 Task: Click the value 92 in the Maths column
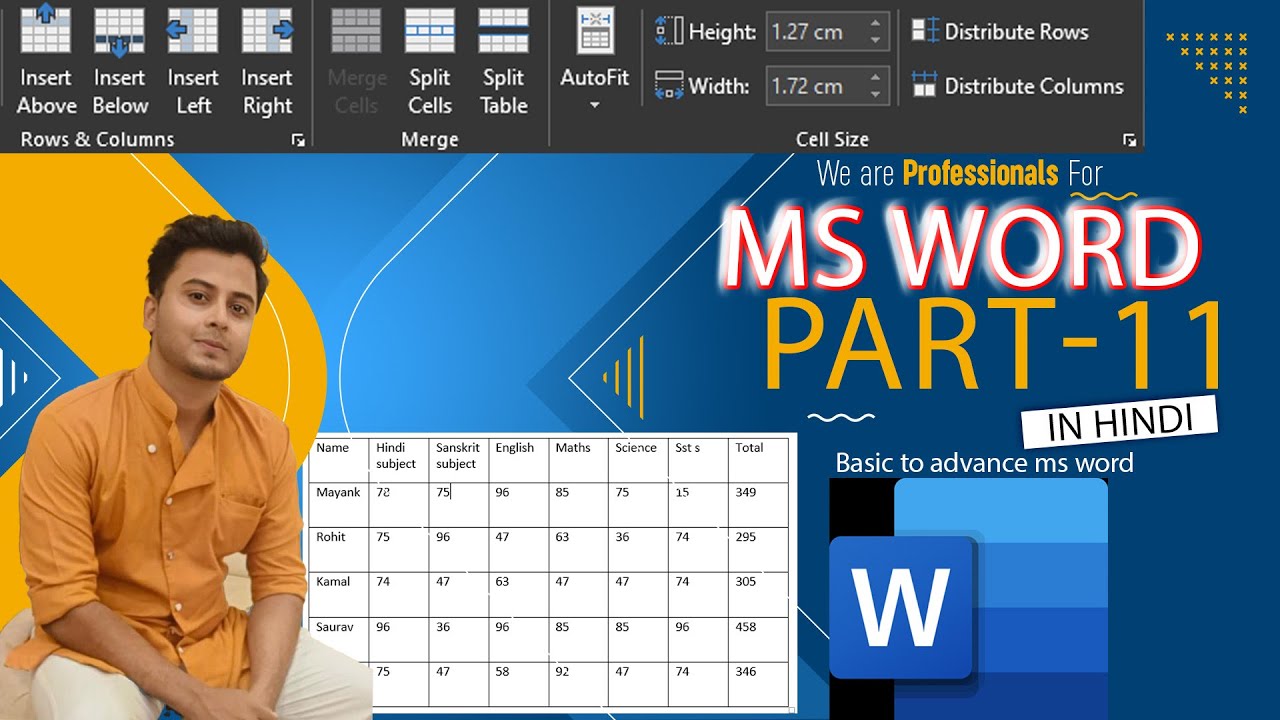tap(562, 672)
